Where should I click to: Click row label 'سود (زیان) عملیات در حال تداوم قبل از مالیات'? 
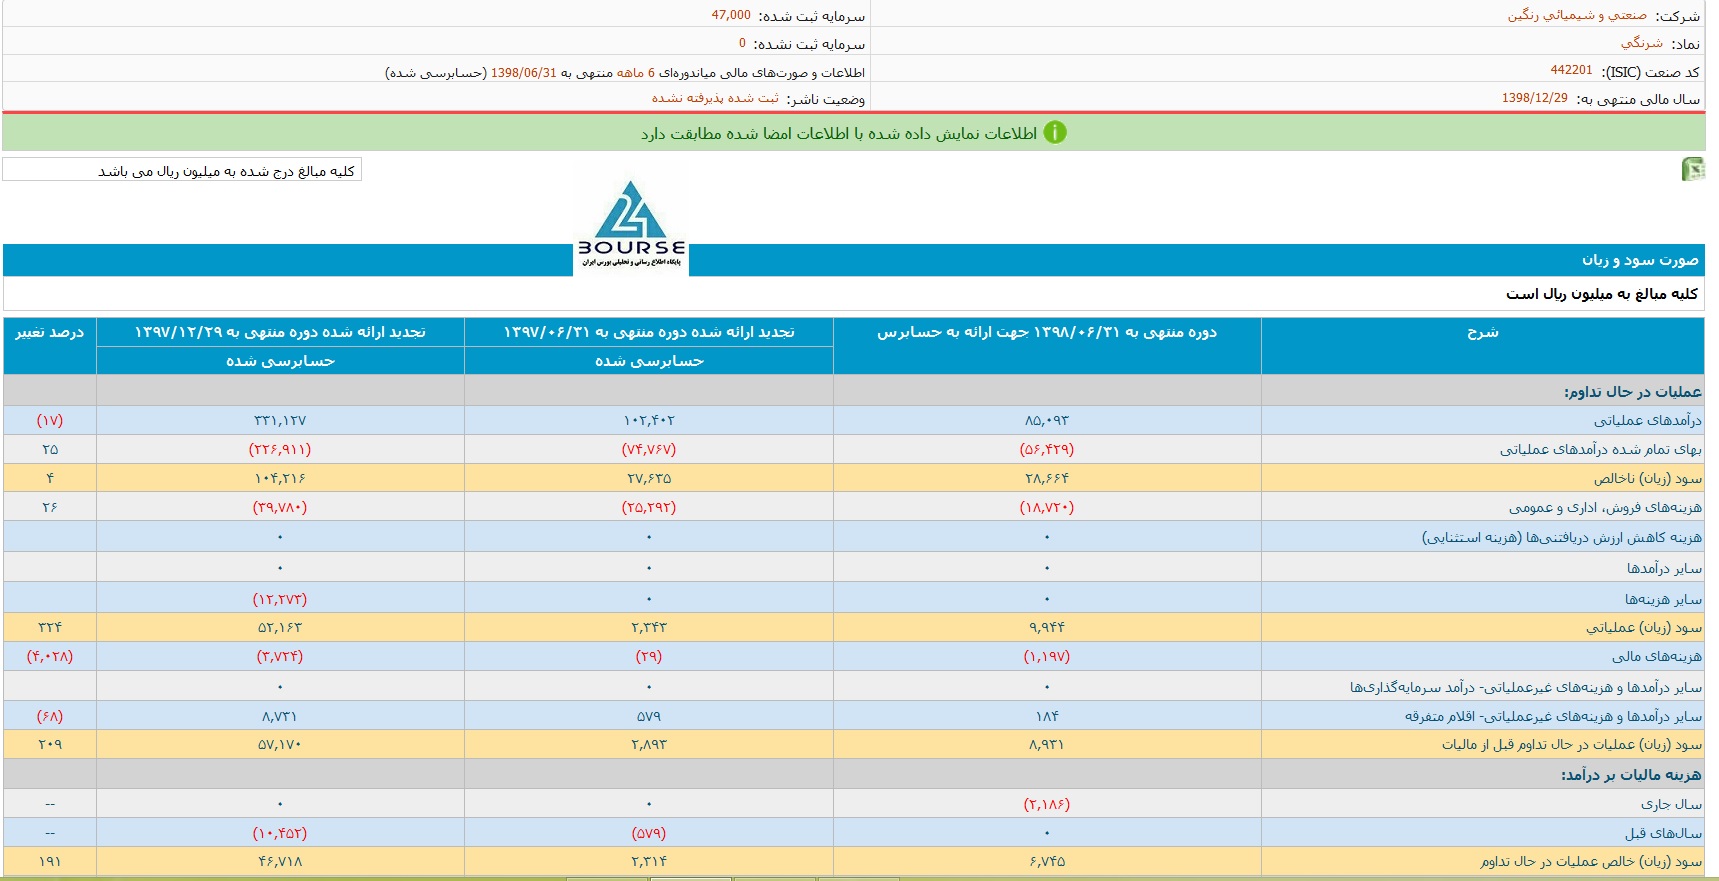point(1571,745)
